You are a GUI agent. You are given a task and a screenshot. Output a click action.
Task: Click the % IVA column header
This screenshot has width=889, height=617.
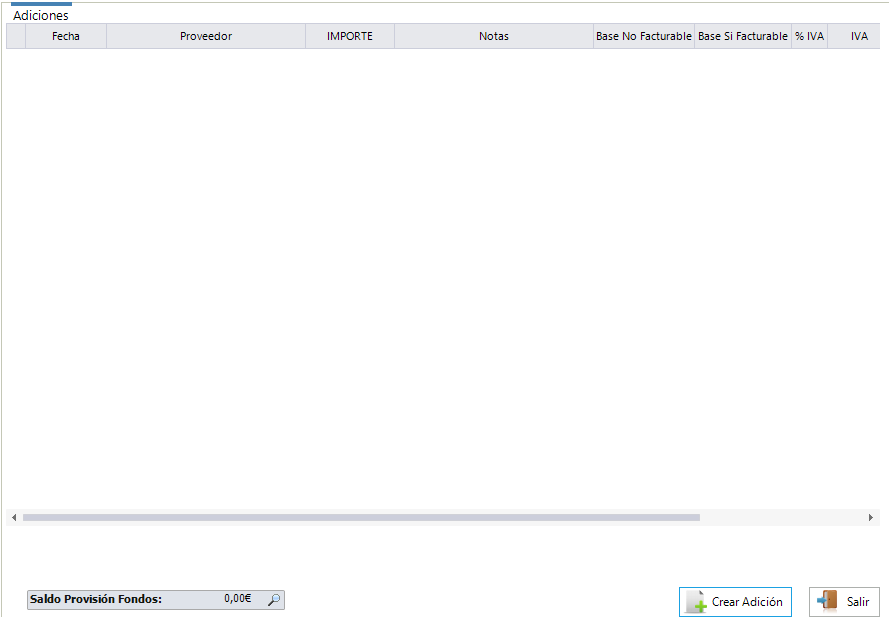810,36
